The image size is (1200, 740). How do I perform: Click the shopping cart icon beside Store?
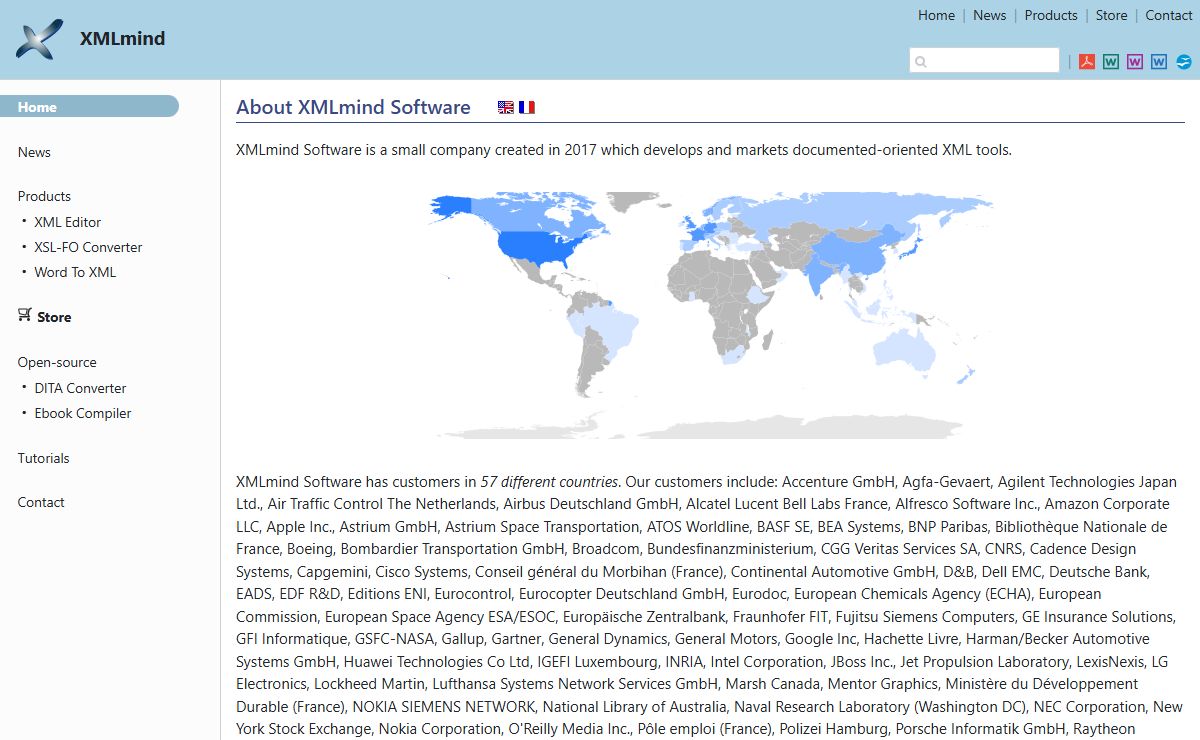point(25,316)
